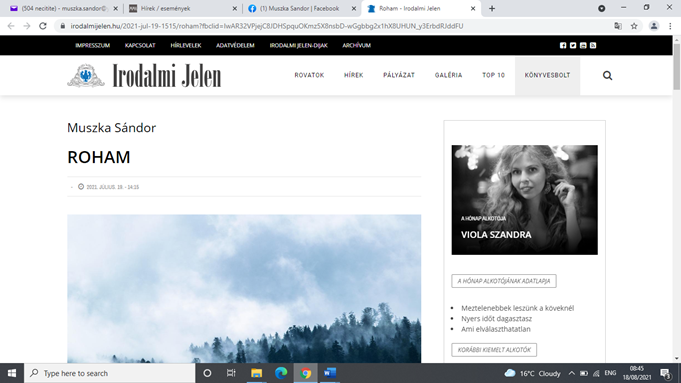This screenshot has height=383, width=681.
Task: Expand the hidden system tray icons chevron
Action: pyautogui.click(x=572, y=373)
